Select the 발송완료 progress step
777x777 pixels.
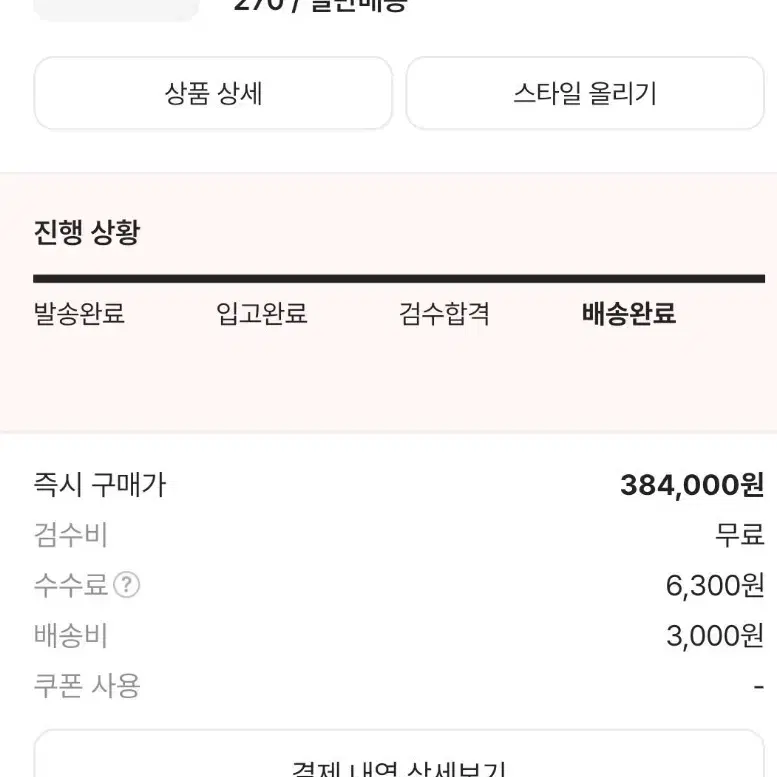(79, 314)
